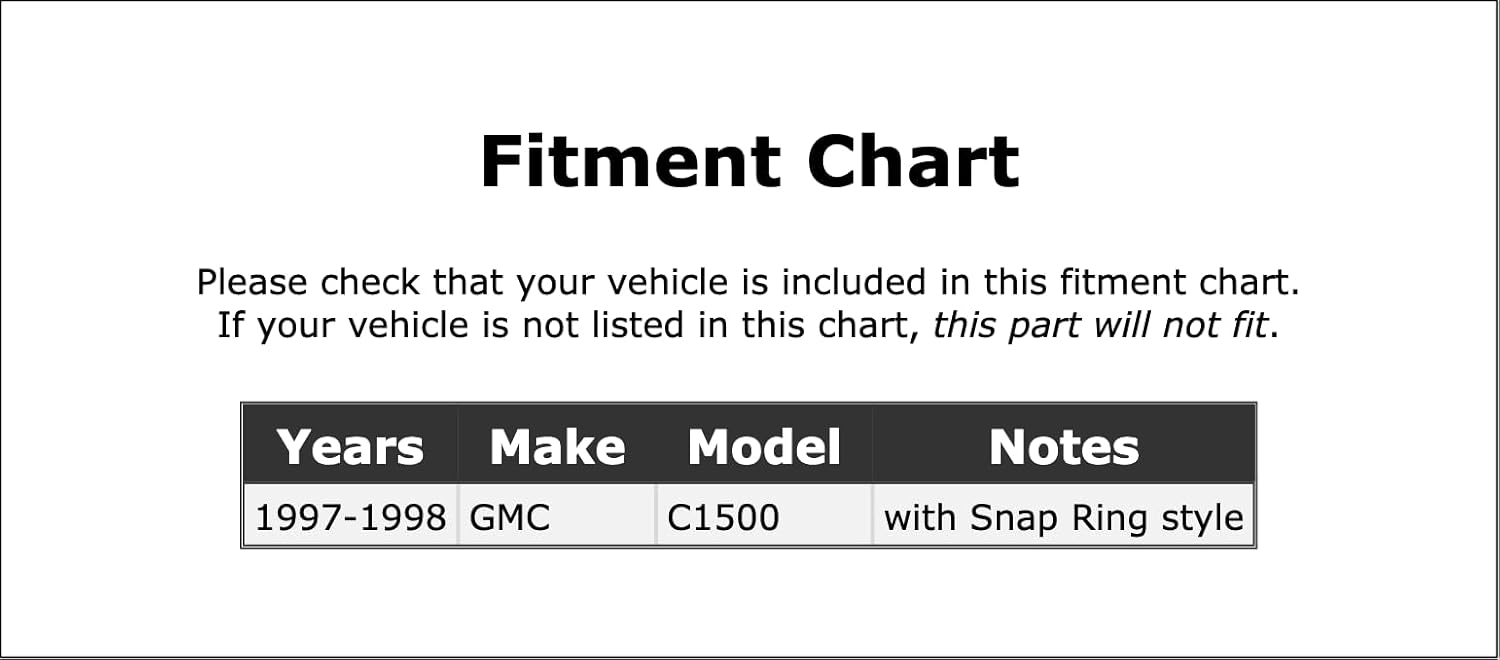Select the Years column header
This screenshot has height=660, width=1500.
click(350, 446)
